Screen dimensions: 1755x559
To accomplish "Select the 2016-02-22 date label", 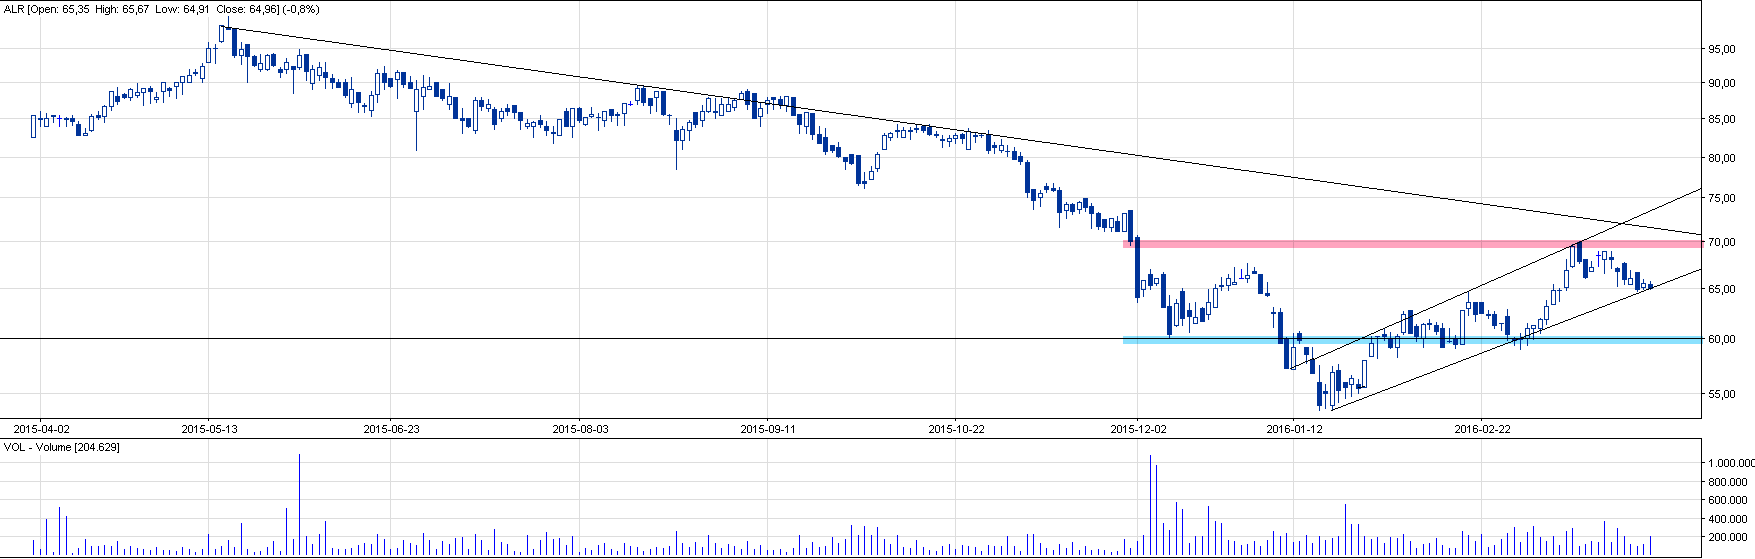I will tap(1481, 429).
